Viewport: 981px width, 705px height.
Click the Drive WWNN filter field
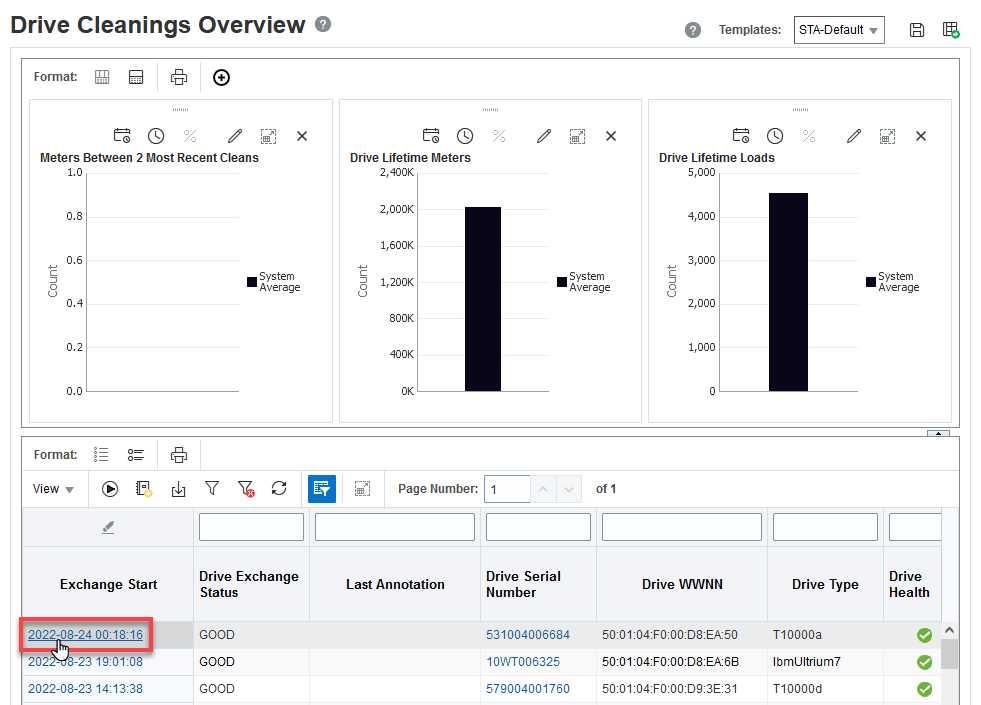click(682, 527)
